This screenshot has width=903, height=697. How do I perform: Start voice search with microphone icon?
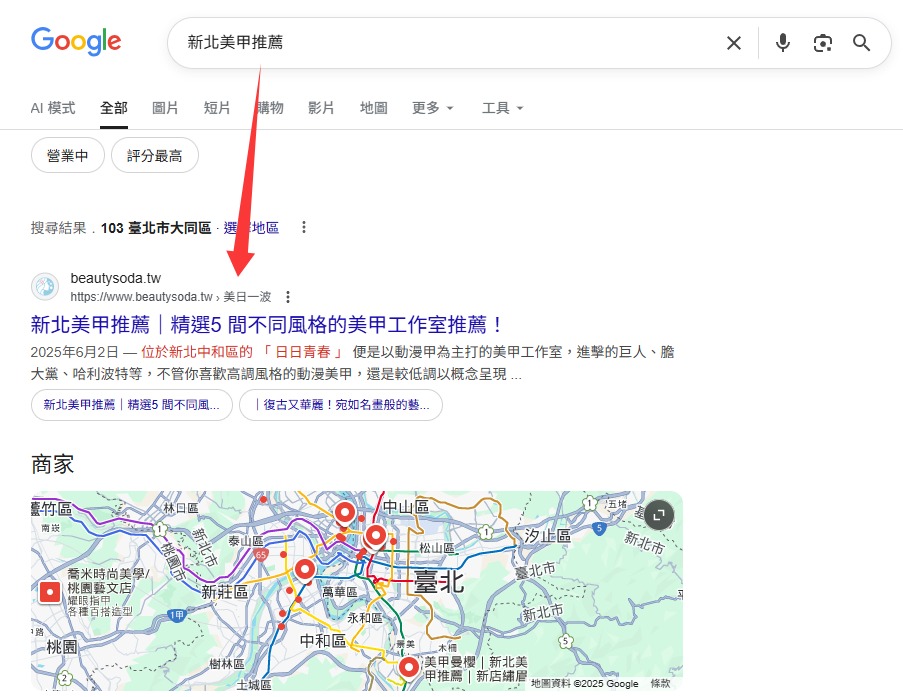coord(782,43)
